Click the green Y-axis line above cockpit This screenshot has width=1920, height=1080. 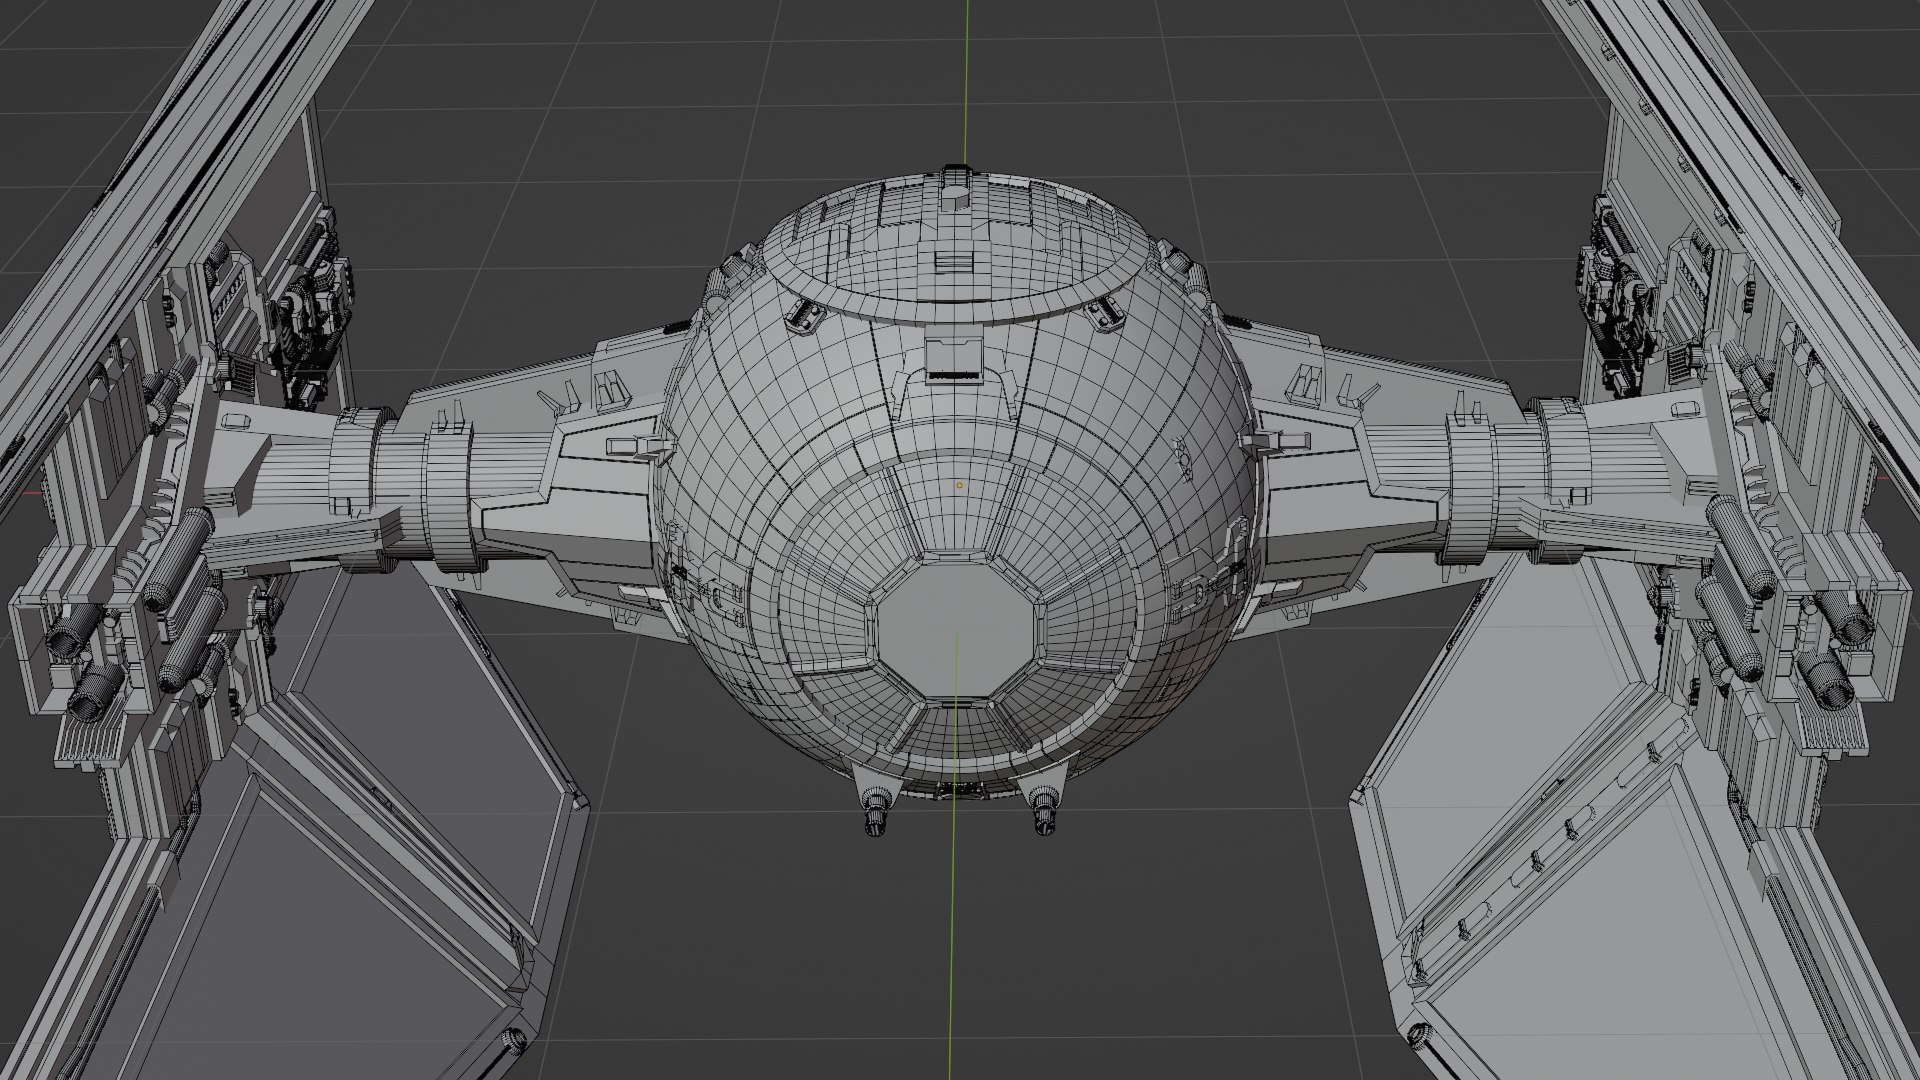(966, 80)
